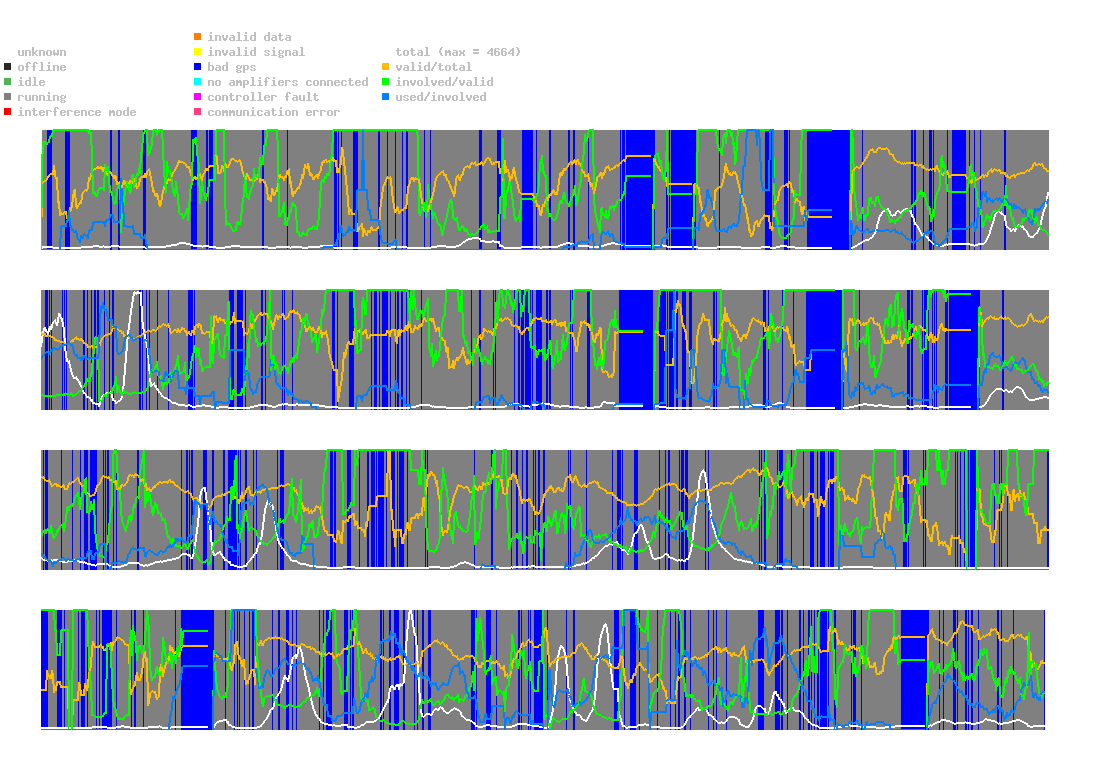Click the topmost status timeline chart
This screenshot has height=764, width=1095.
(x=545, y=189)
